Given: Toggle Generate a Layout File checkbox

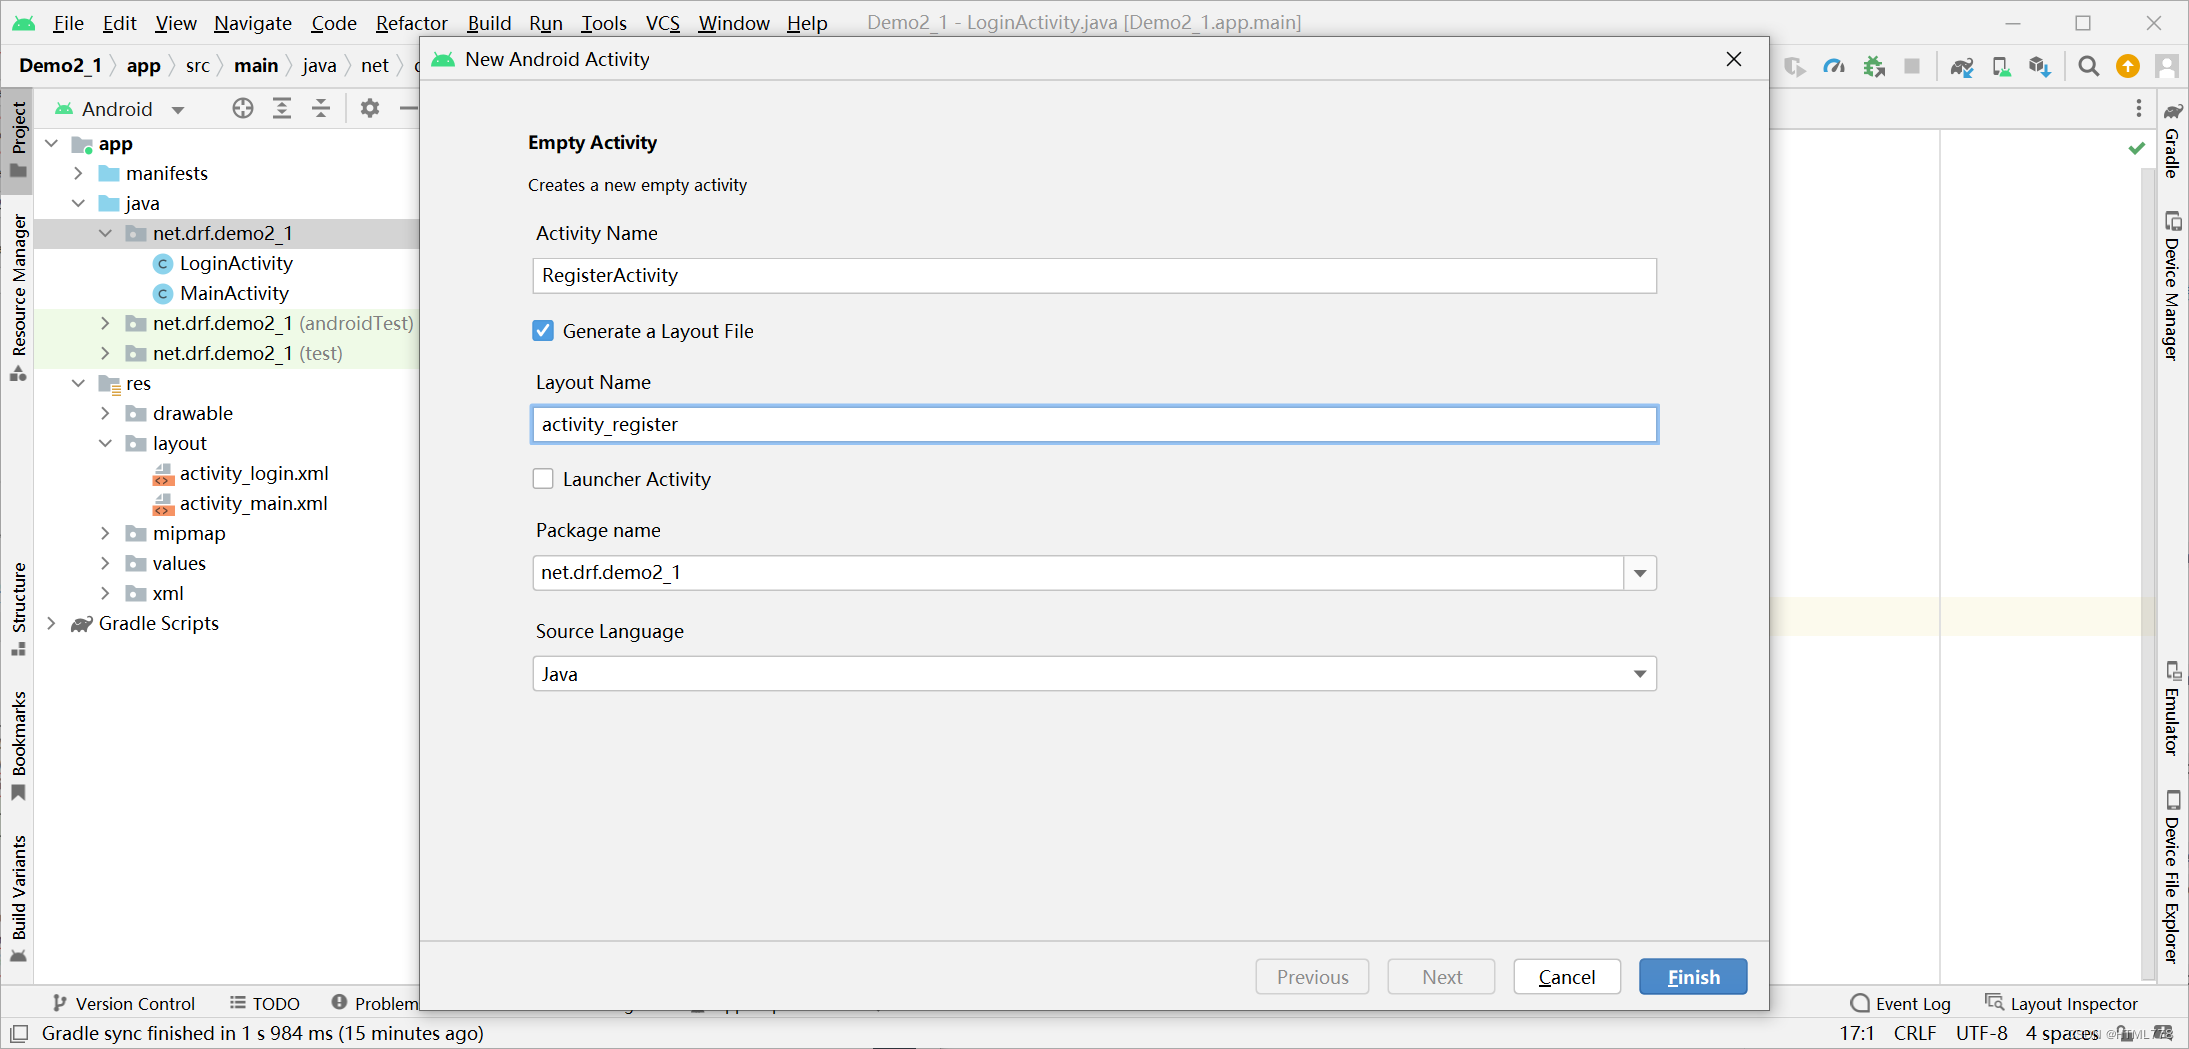Looking at the screenshot, I should coord(543,331).
